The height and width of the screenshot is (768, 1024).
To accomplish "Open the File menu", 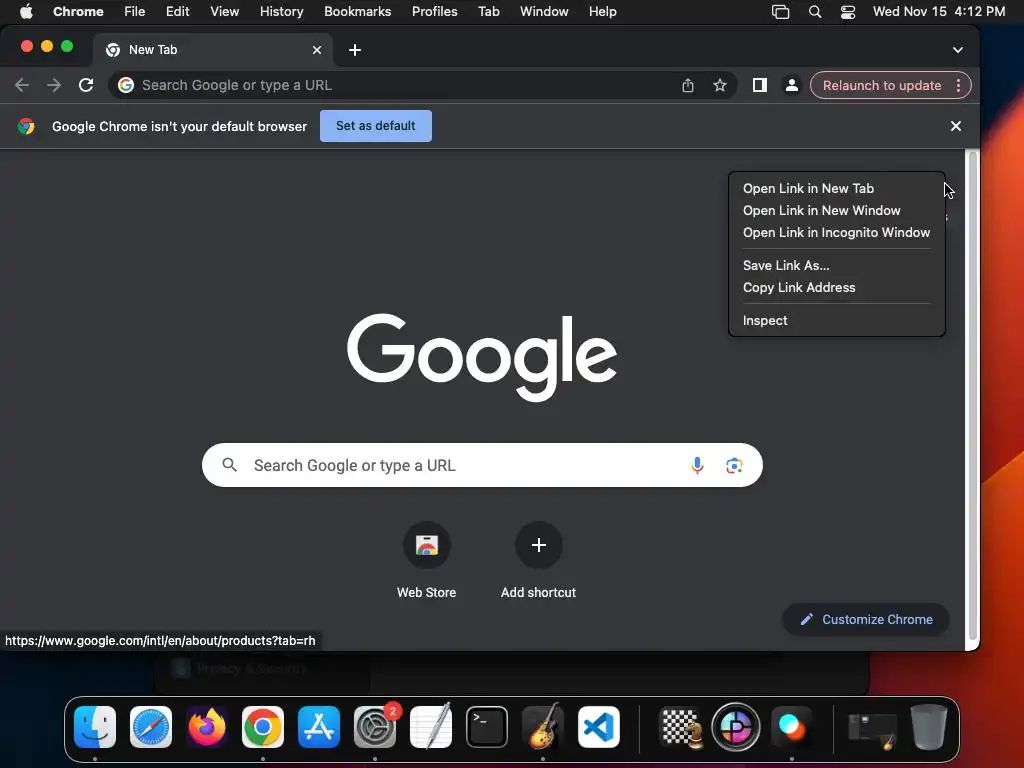I will [135, 11].
